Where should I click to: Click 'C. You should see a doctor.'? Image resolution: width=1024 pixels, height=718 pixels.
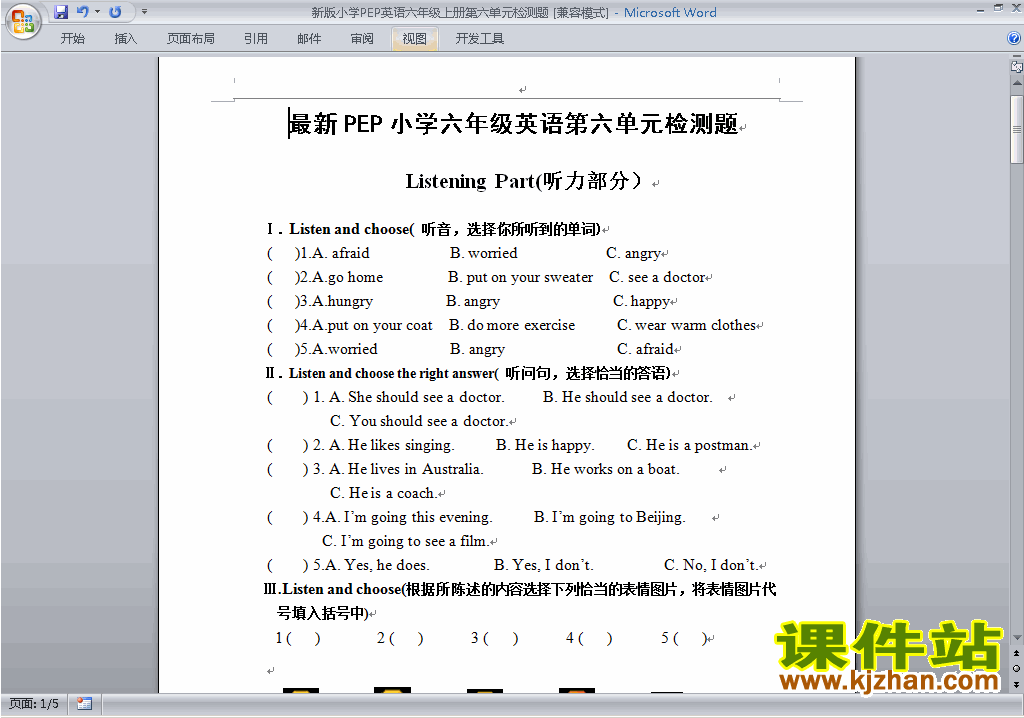(419, 421)
